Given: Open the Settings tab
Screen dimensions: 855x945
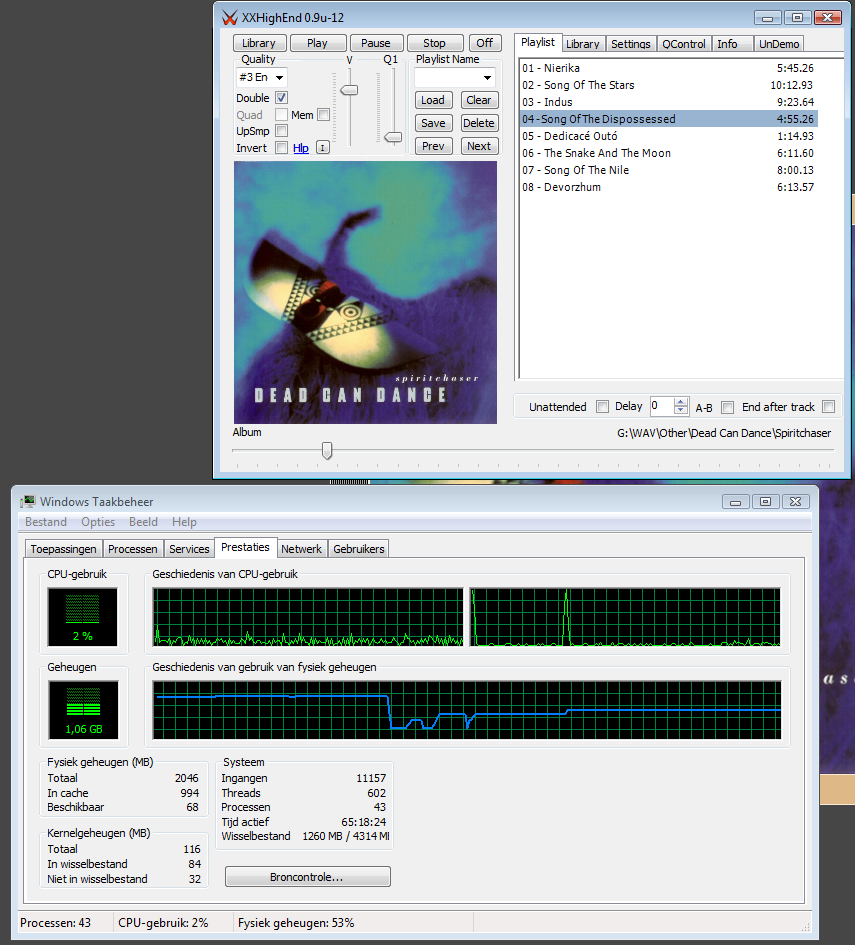Looking at the screenshot, I should tap(631, 44).
